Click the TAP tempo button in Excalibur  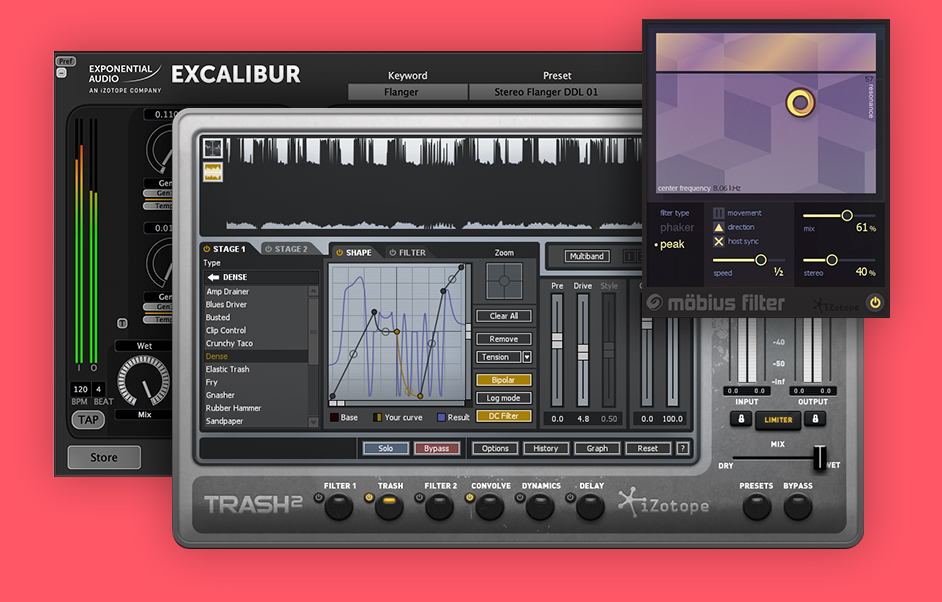click(88, 420)
